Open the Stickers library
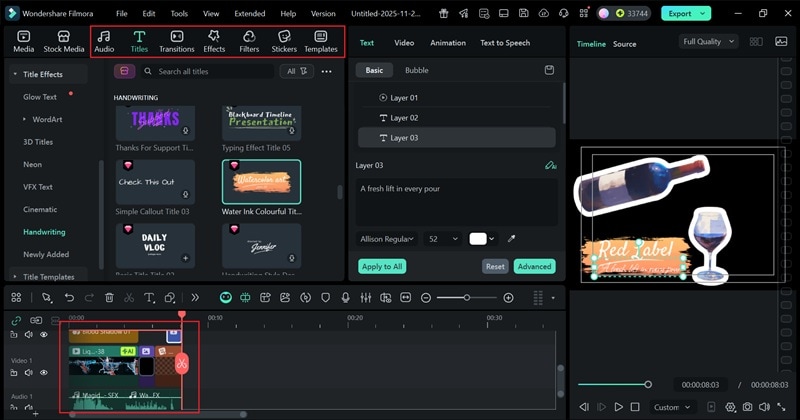 [284, 42]
